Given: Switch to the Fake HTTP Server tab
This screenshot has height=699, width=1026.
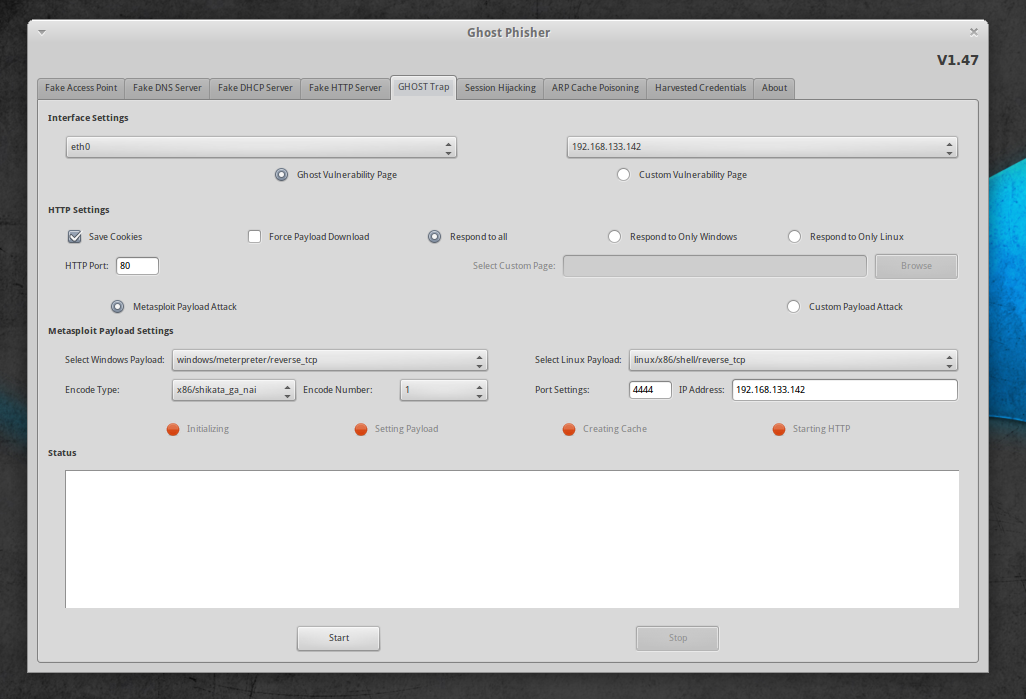Looking at the screenshot, I should click(345, 88).
